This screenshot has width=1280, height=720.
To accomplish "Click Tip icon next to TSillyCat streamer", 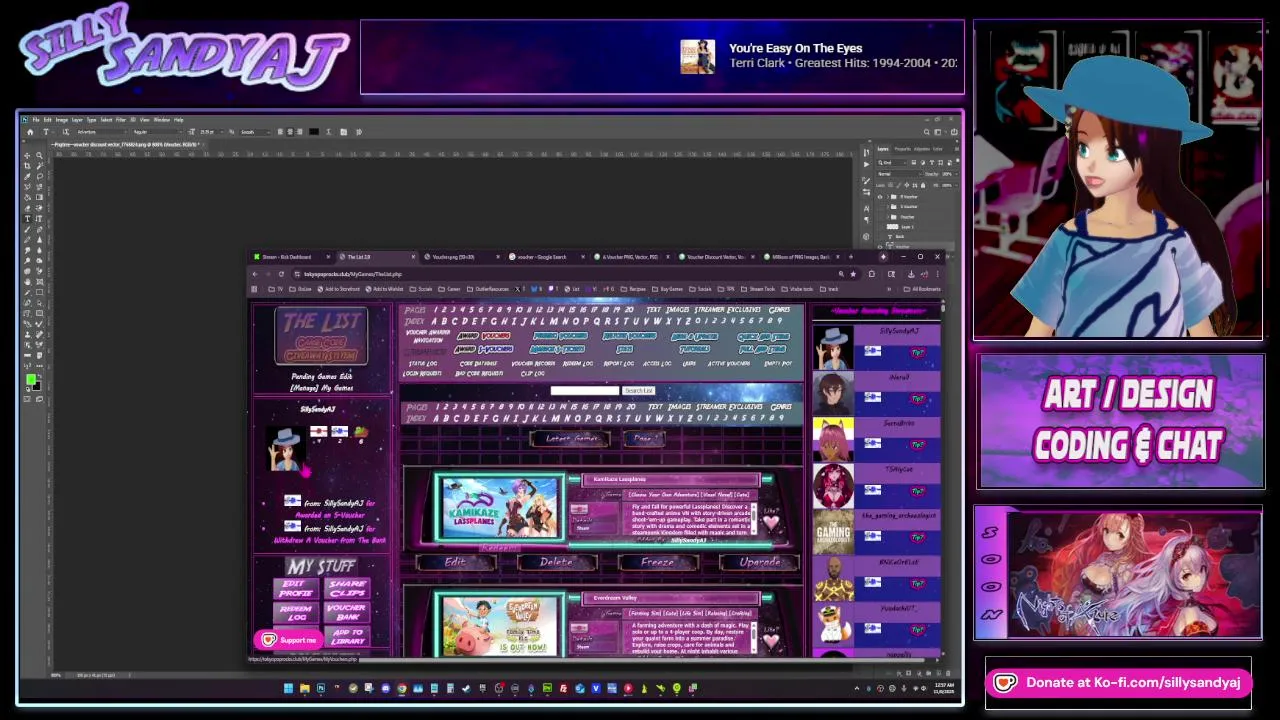I will [x=918, y=490].
